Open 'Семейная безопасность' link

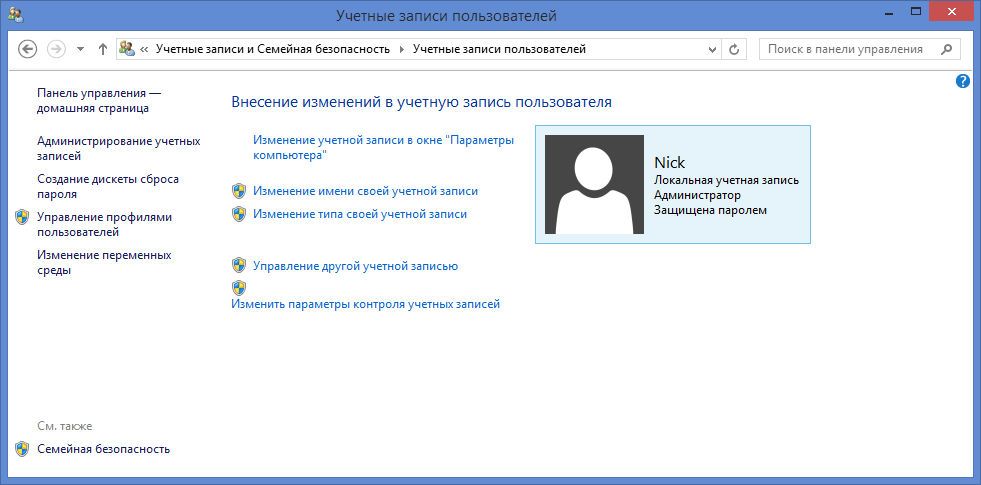(103, 449)
